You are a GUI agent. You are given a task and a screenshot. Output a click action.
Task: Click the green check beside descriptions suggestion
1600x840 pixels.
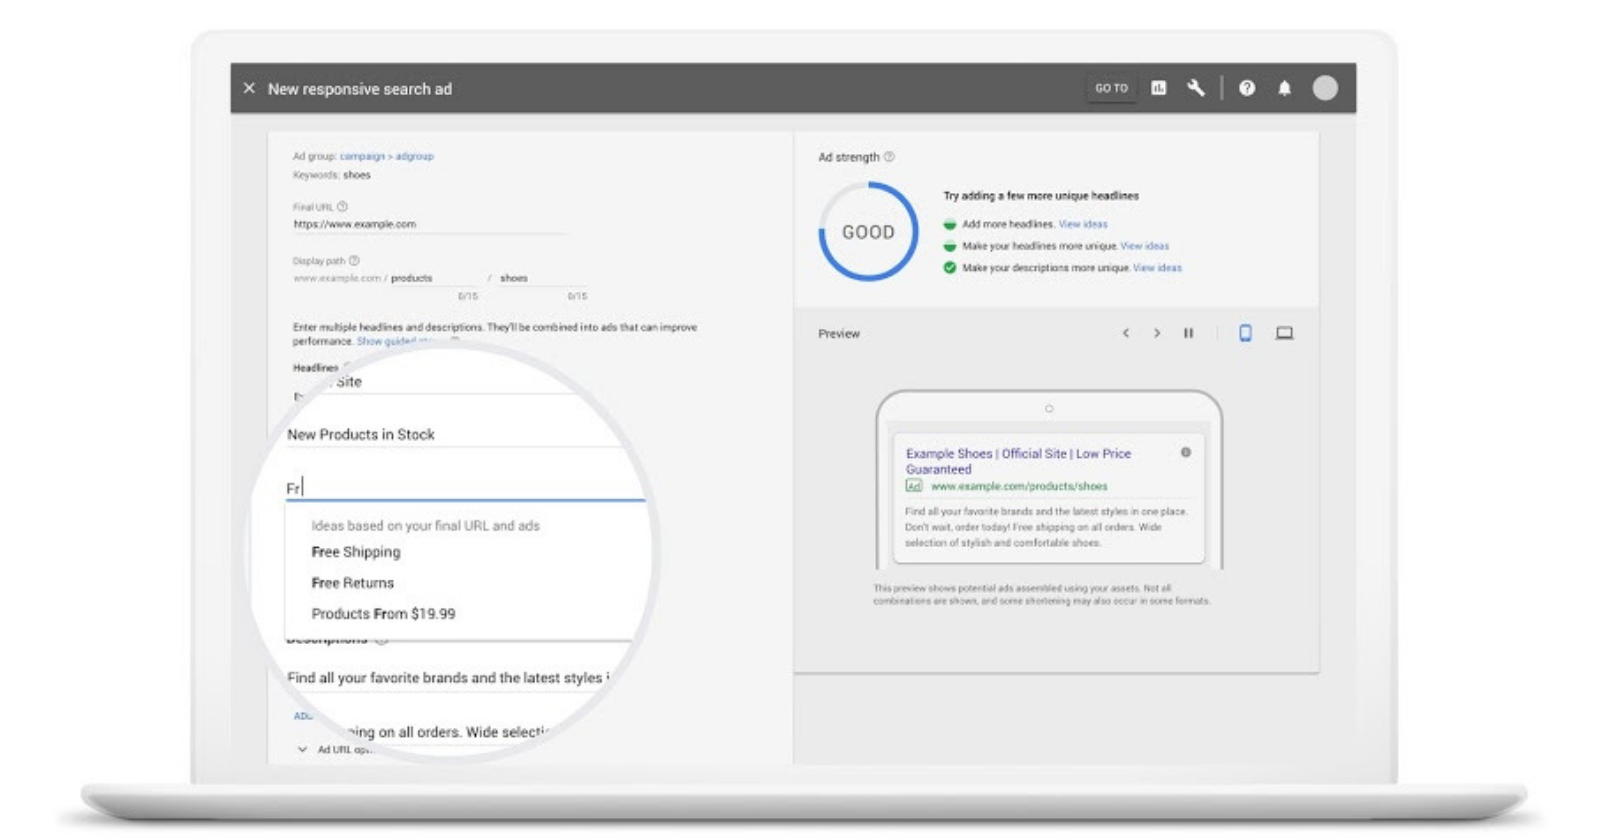click(950, 268)
